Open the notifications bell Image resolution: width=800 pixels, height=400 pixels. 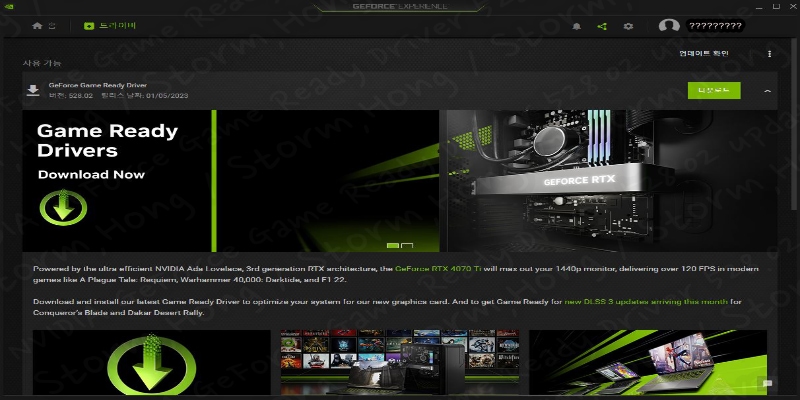[577, 26]
